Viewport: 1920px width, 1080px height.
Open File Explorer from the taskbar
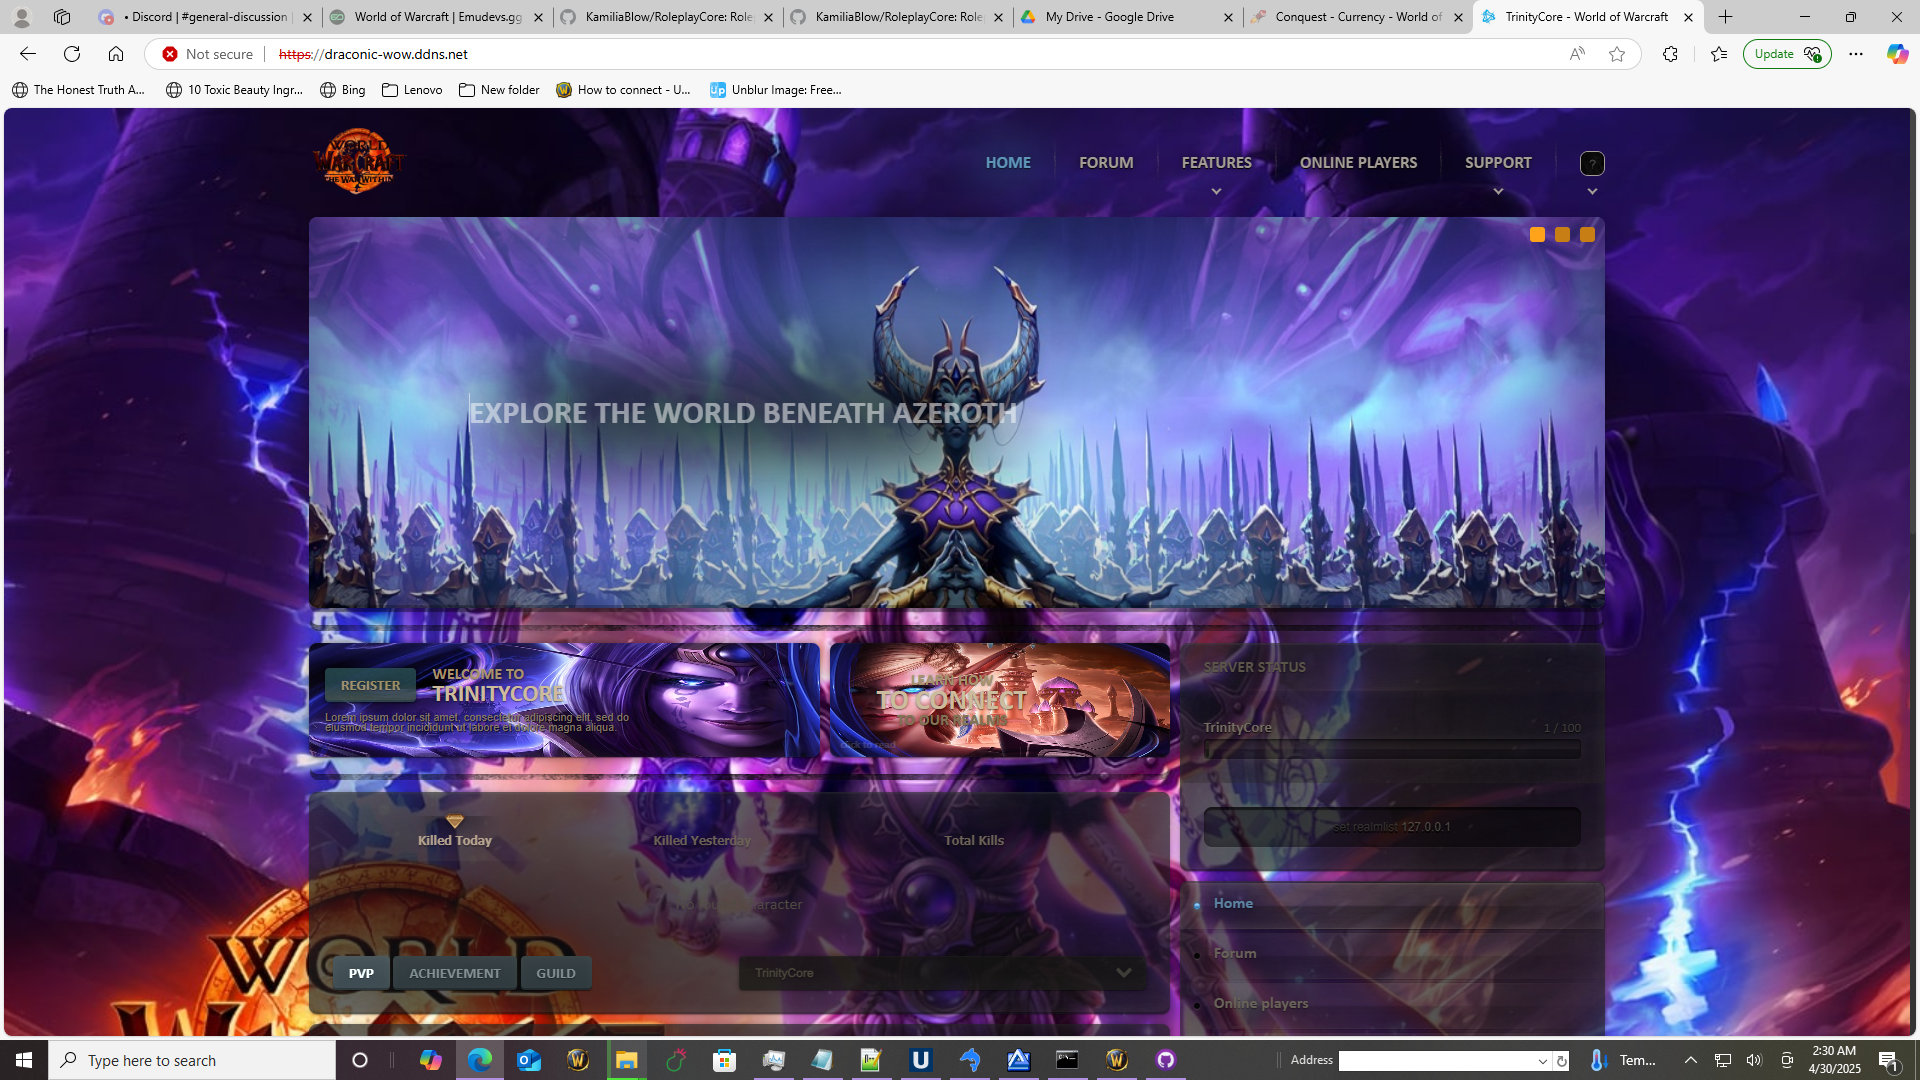tap(627, 1060)
